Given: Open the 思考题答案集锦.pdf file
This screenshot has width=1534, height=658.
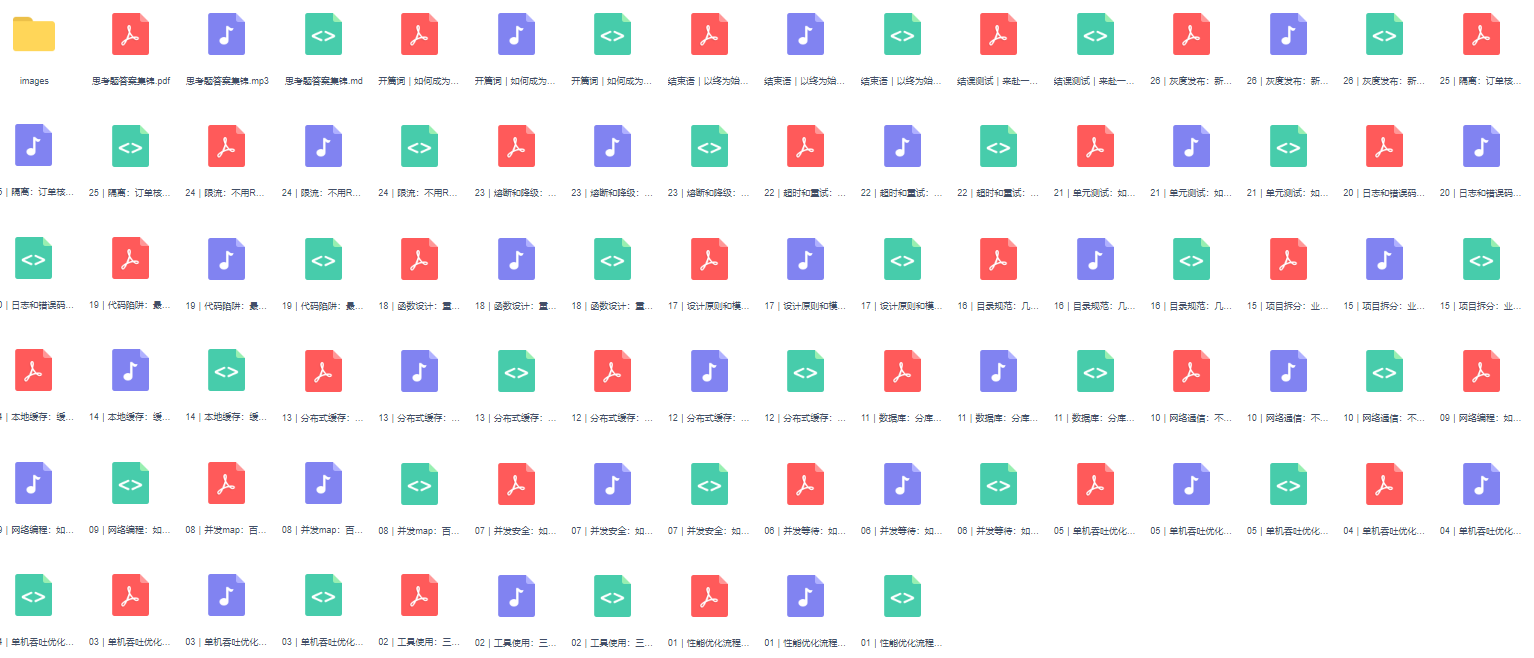Looking at the screenshot, I should (x=131, y=35).
